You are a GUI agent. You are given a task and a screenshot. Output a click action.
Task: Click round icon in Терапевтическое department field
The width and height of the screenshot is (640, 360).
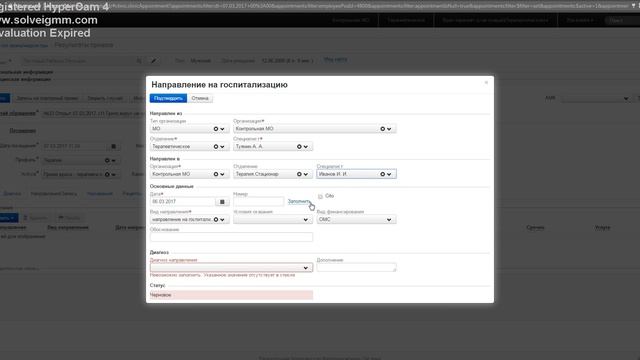pyautogui.click(x=216, y=147)
